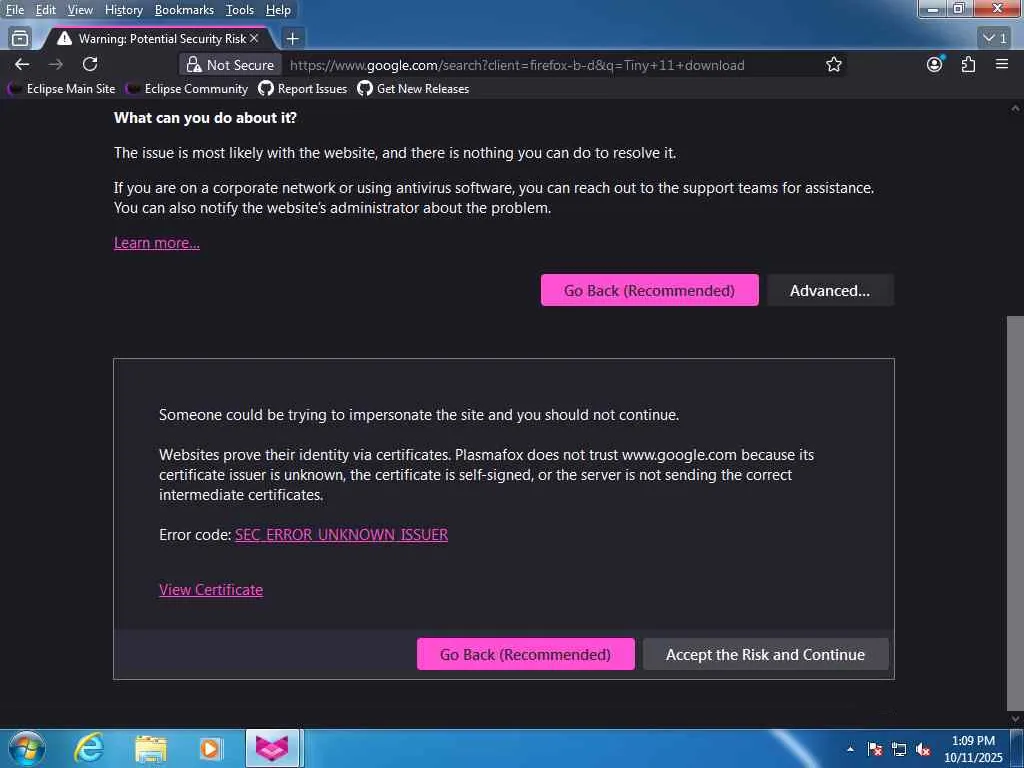Open the Eclipse Main Site bookmark

point(61,89)
